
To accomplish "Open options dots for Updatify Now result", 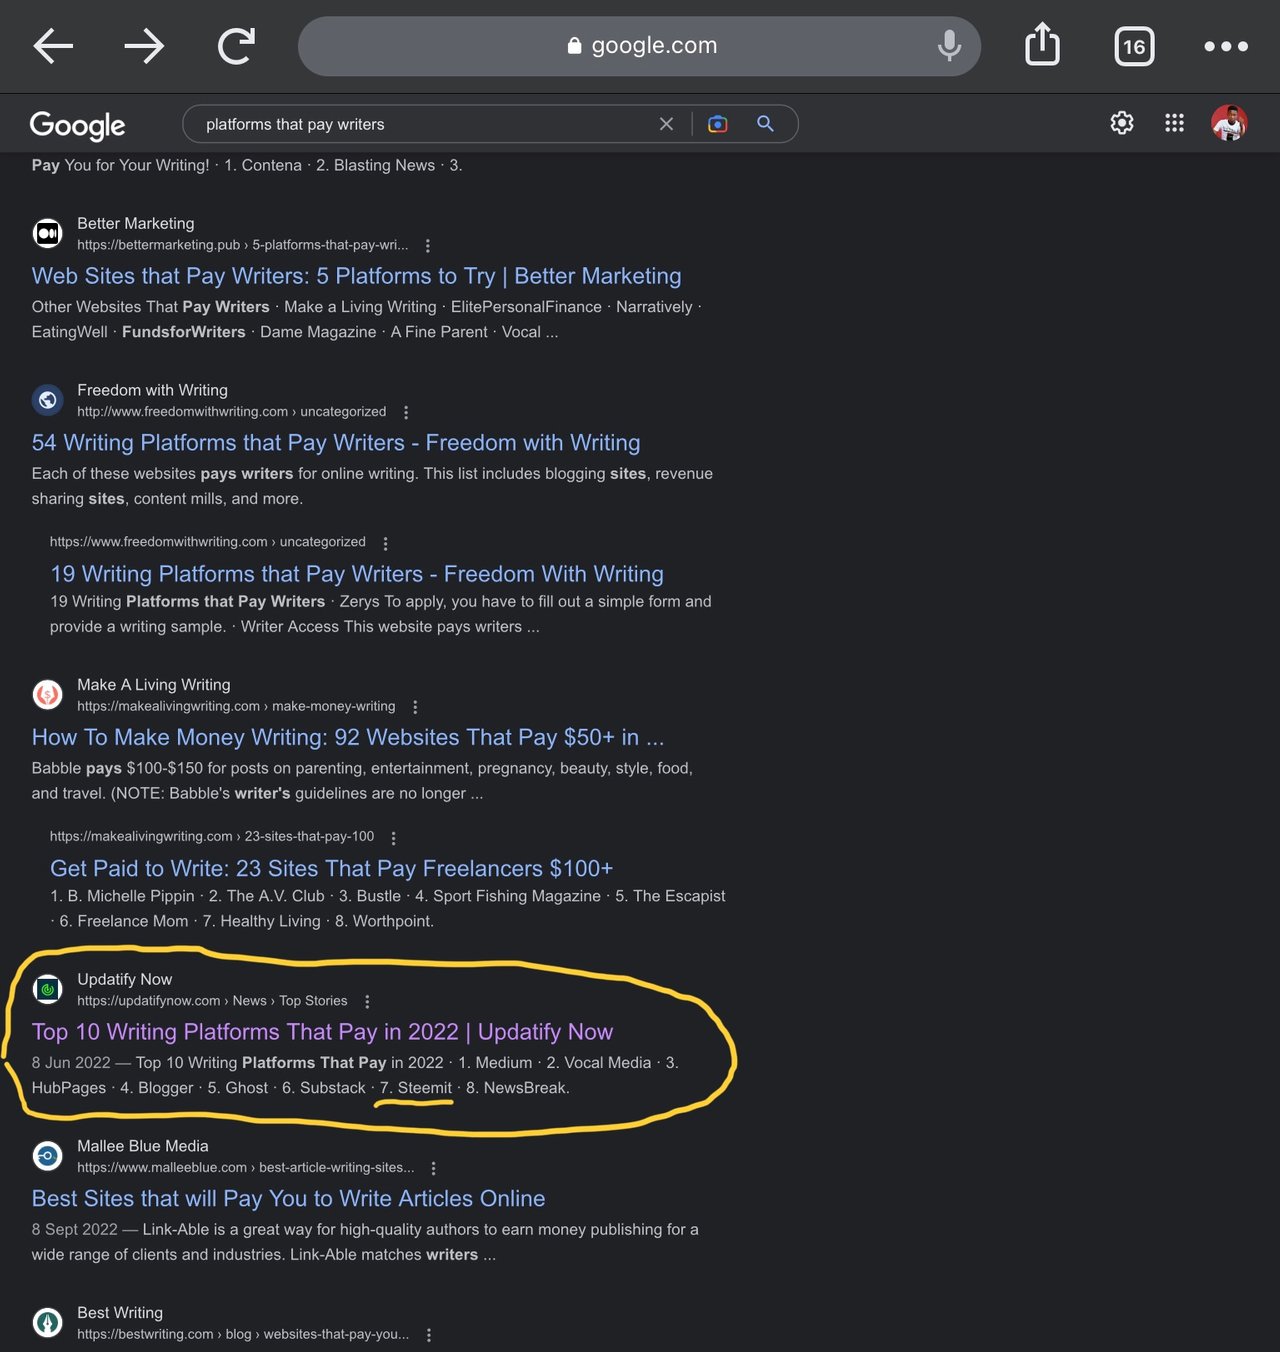I will (x=367, y=1001).
